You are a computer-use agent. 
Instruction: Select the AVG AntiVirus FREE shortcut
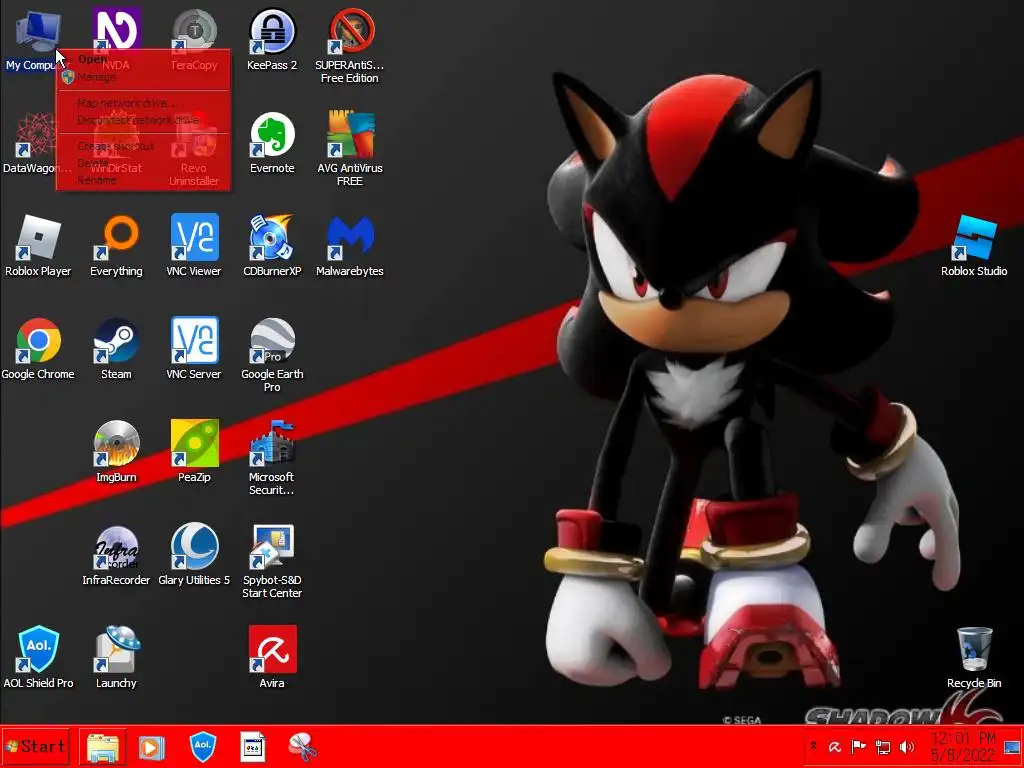(349, 149)
